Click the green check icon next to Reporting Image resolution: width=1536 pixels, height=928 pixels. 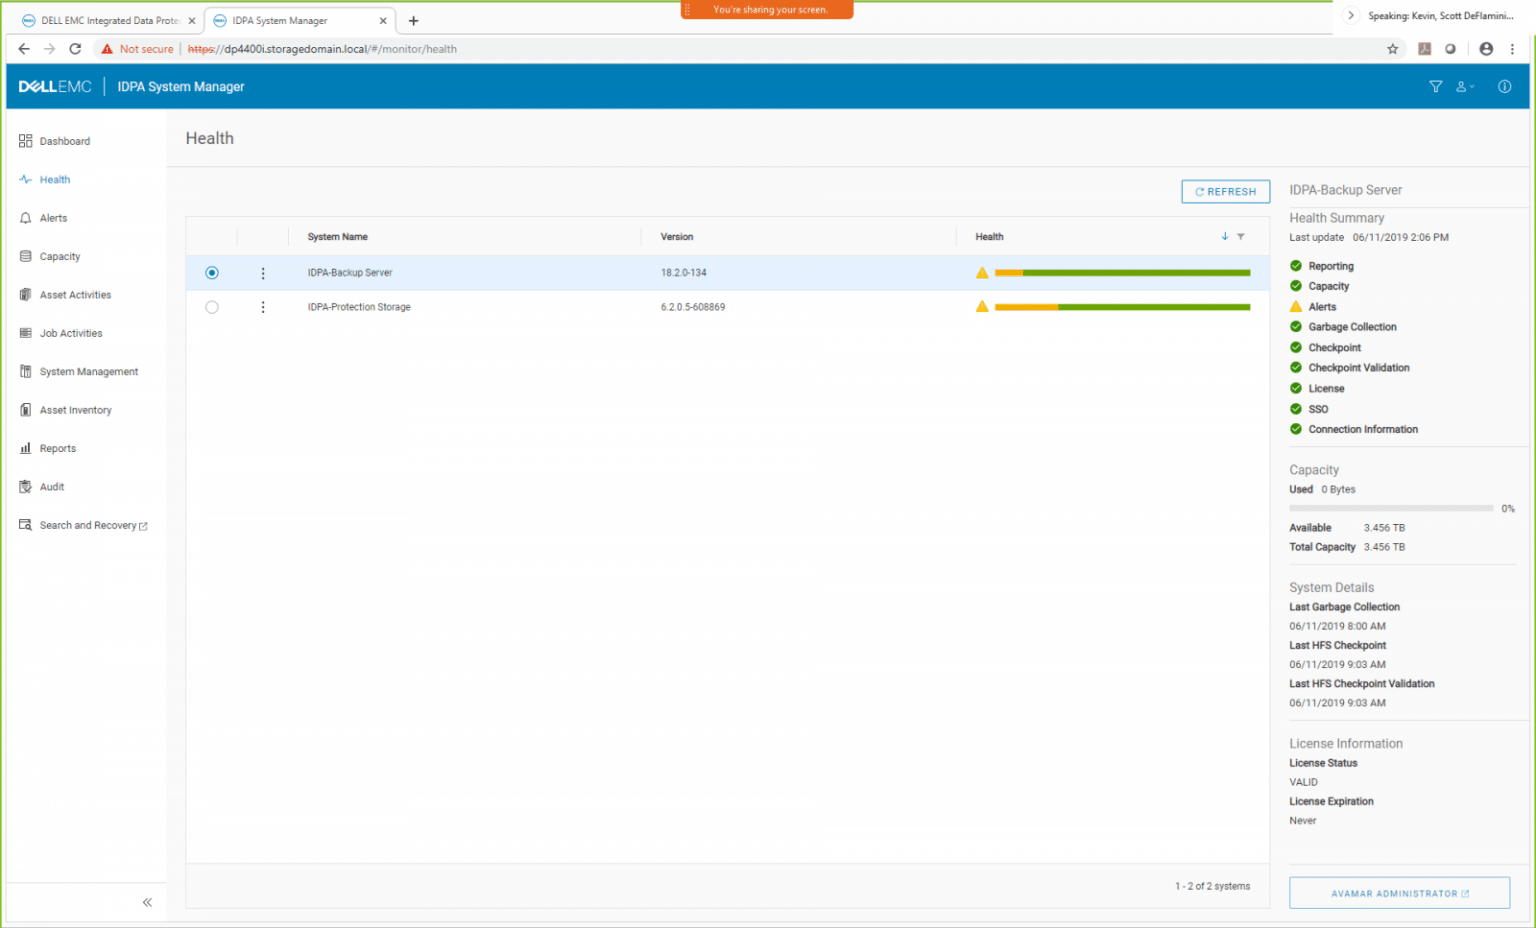(1296, 266)
